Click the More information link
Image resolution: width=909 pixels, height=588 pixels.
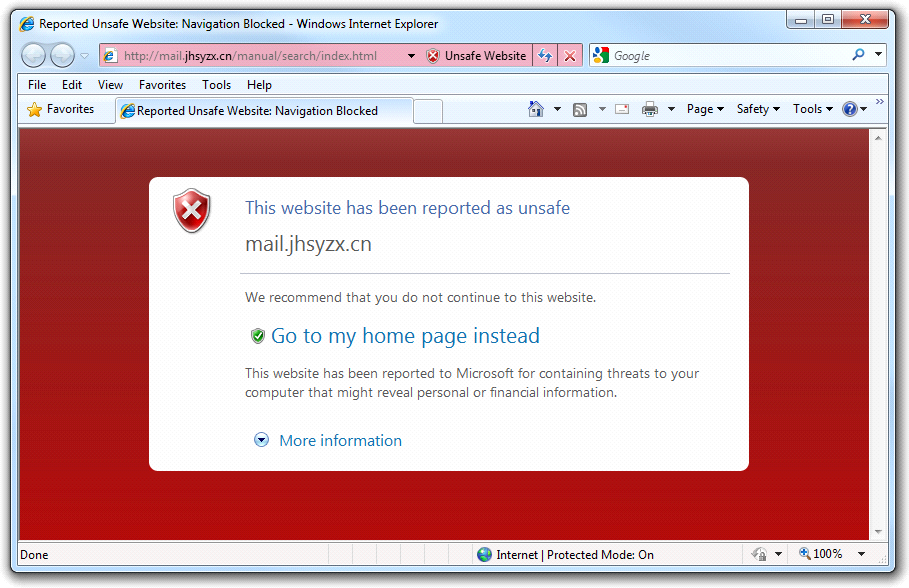340,441
